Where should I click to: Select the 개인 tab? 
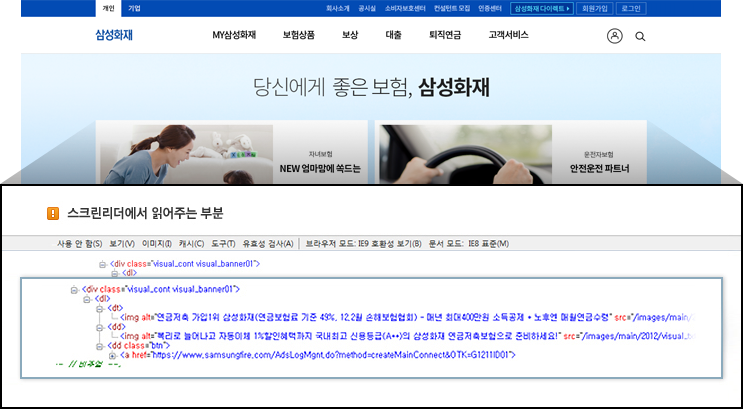[x=109, y=9]
